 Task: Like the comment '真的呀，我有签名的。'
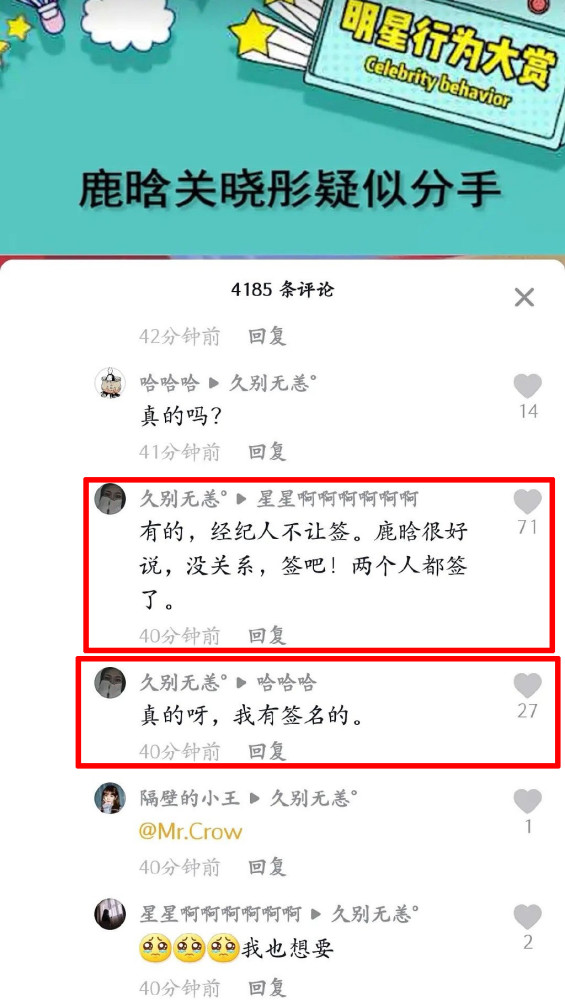[527, 686]
